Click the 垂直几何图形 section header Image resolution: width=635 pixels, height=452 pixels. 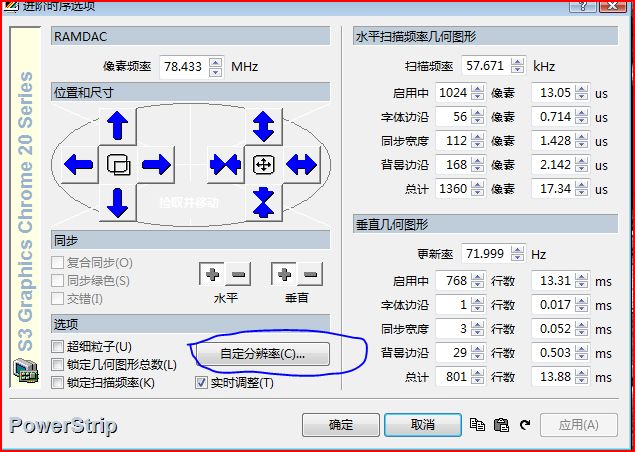point(486,224)
